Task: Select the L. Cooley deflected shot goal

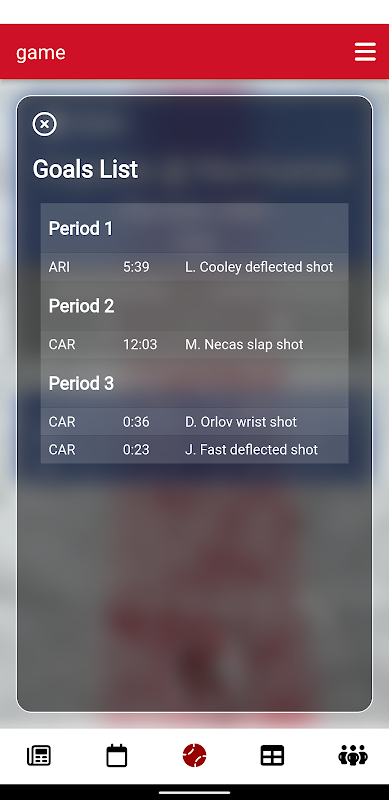Action: click(x=194, y=267)
